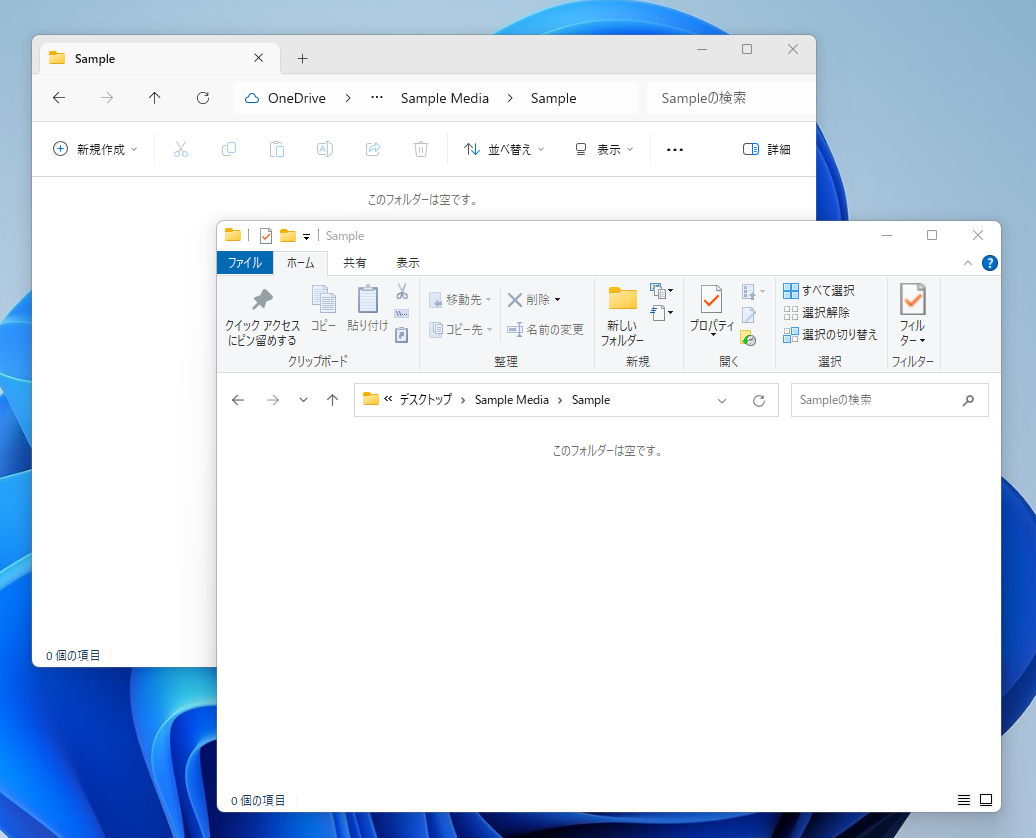1036x838 pixels.
Task: Expand address bar history dropdown in front window
Action: [722, 400]
